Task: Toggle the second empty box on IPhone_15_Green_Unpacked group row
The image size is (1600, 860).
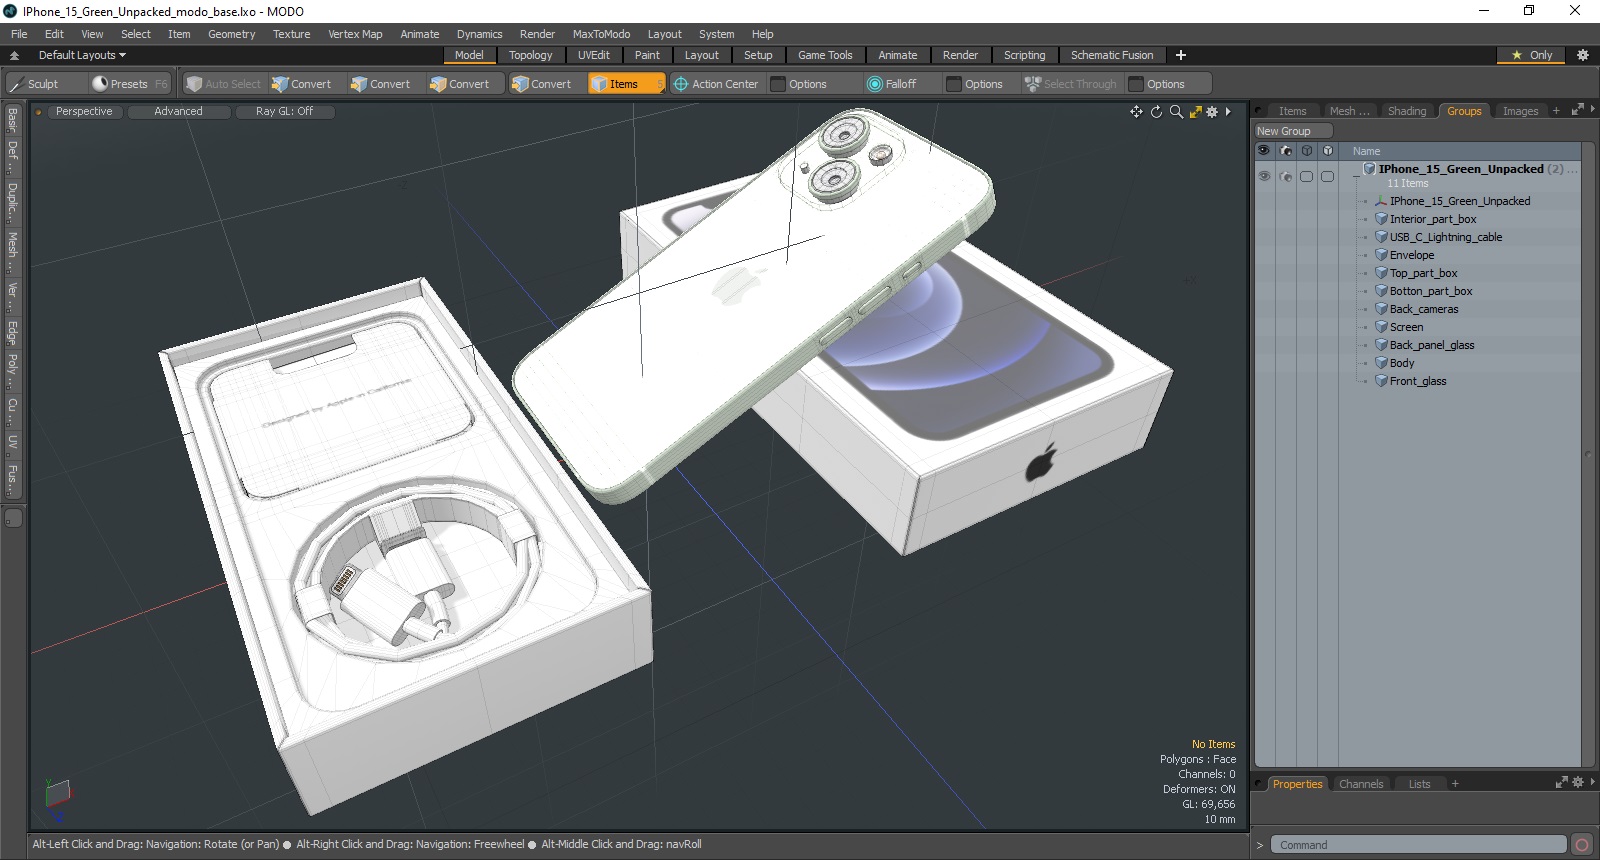Action: (1327, 176)
